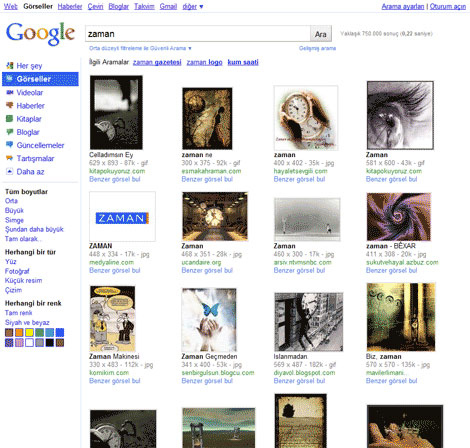470x448 pixels.
Task: Switch to the Web tab
Action: point(10,6)
